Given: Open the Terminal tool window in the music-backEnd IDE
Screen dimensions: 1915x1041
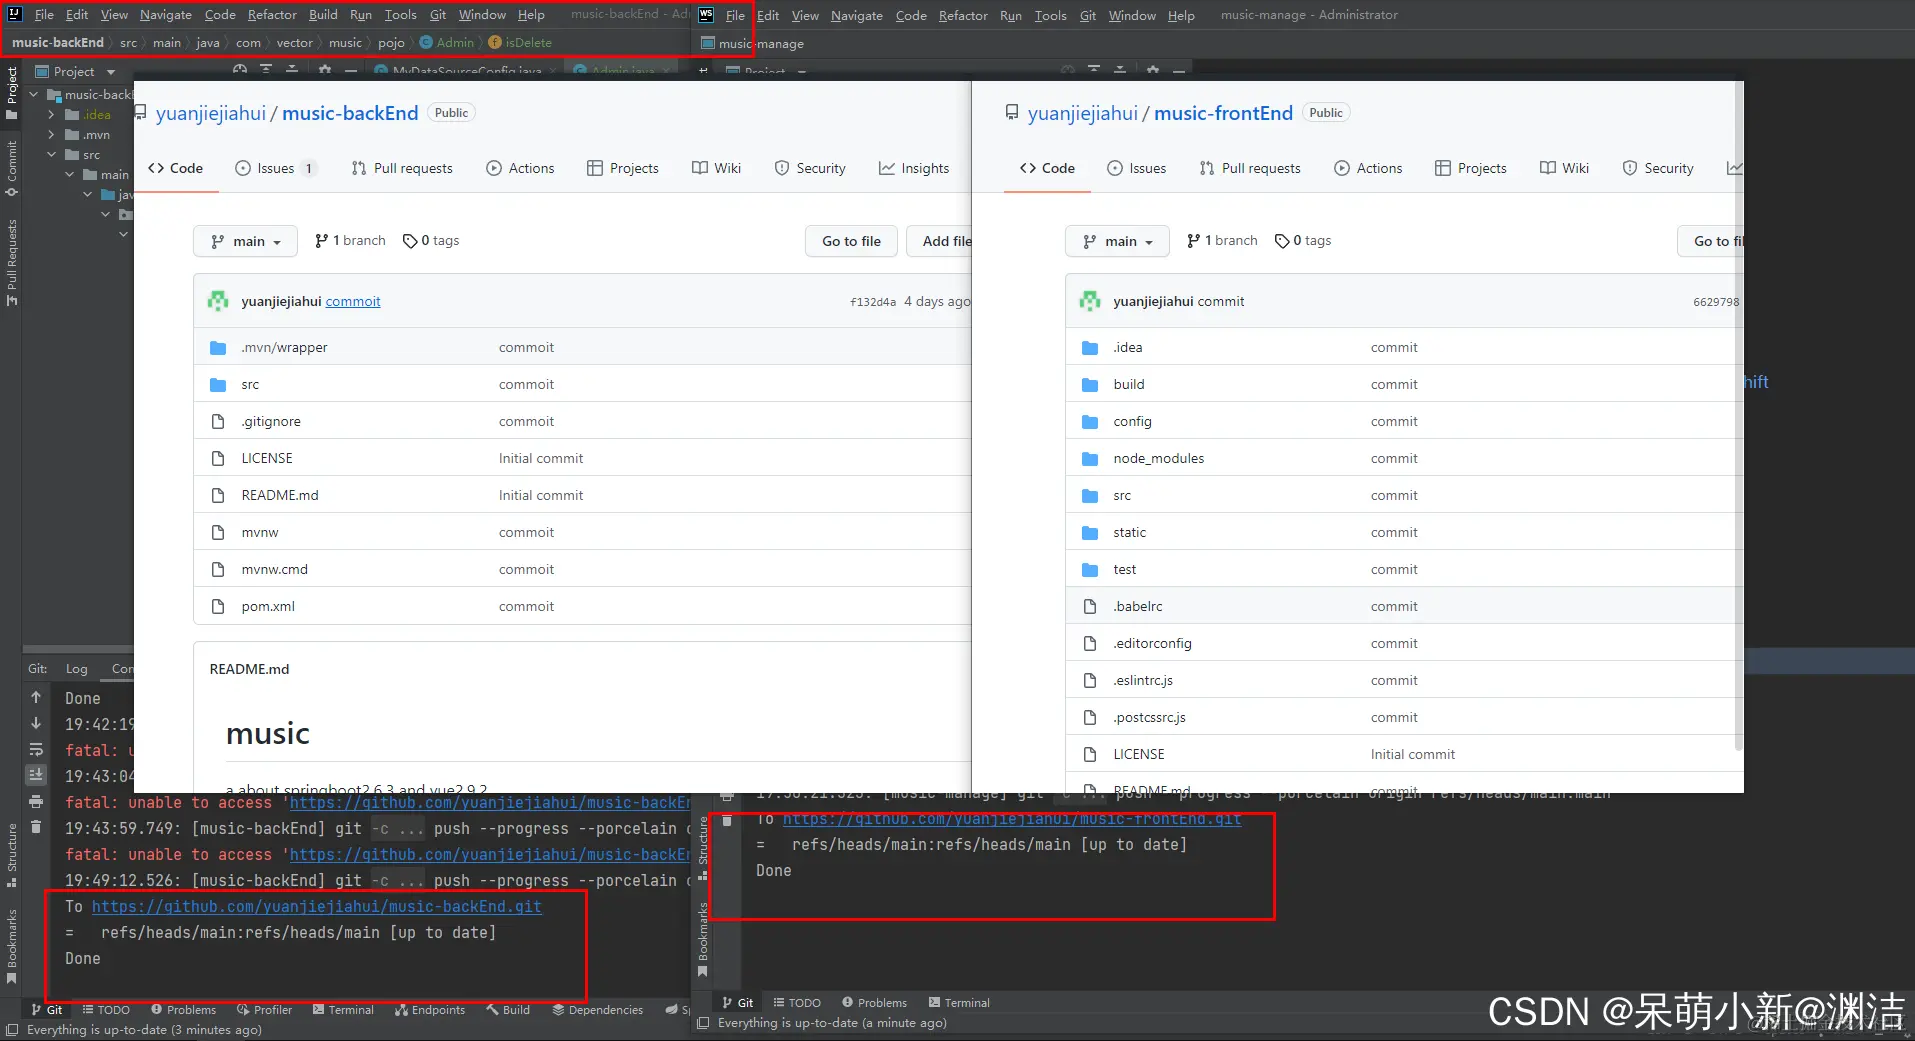Looking at the screenshot, I should [343, 1010].
